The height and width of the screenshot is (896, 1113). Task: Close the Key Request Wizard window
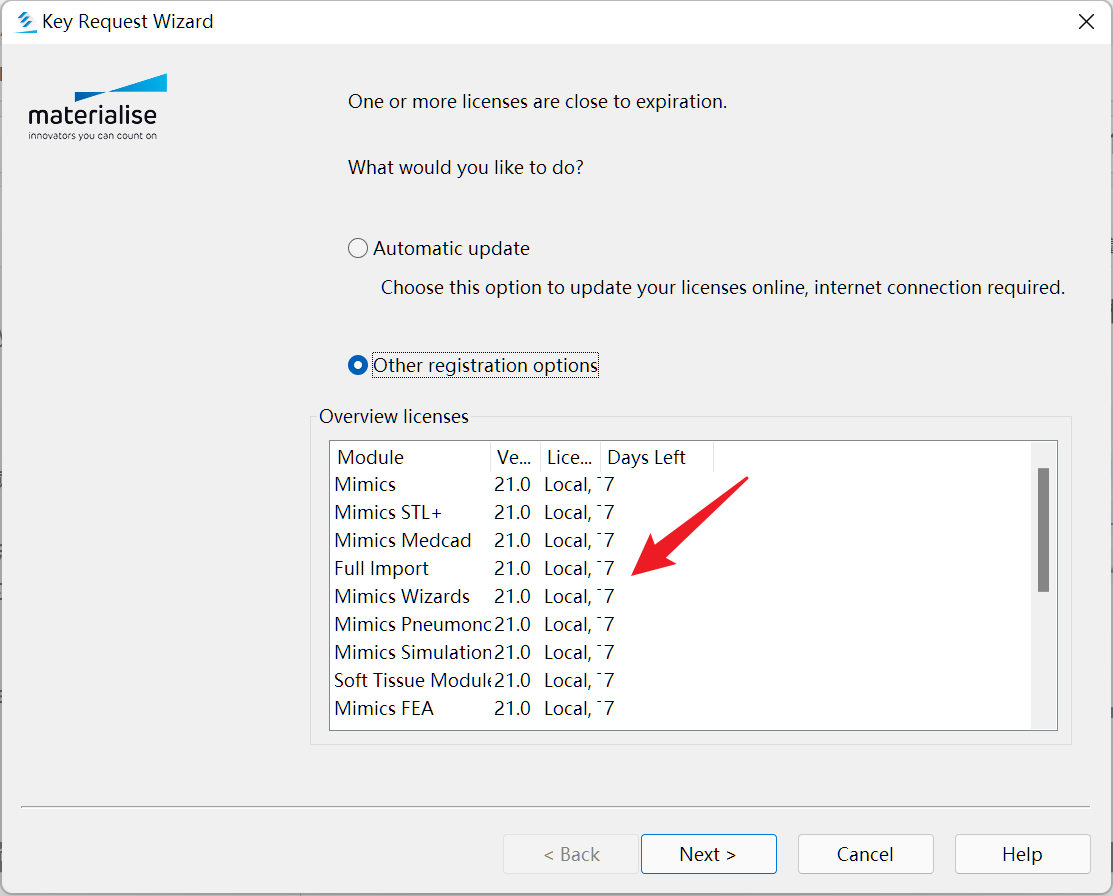pyautogui.click(x=1086, y=21)
